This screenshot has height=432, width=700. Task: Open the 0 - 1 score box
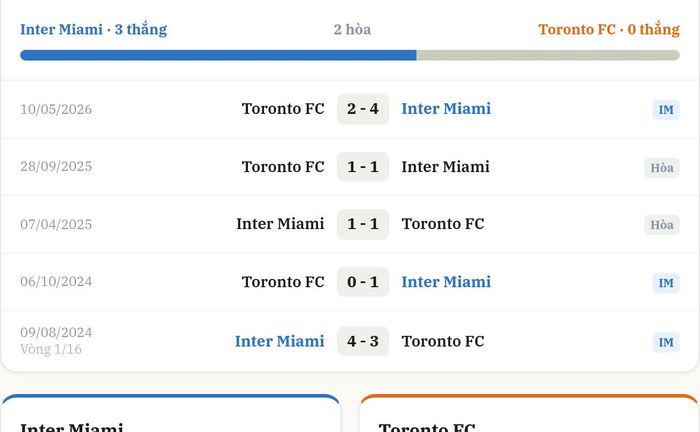point(363,282)
